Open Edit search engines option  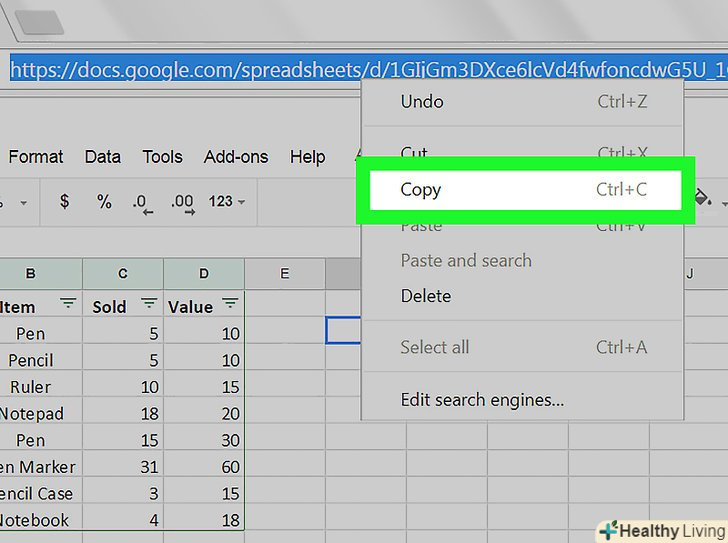(x=522, y=400)
